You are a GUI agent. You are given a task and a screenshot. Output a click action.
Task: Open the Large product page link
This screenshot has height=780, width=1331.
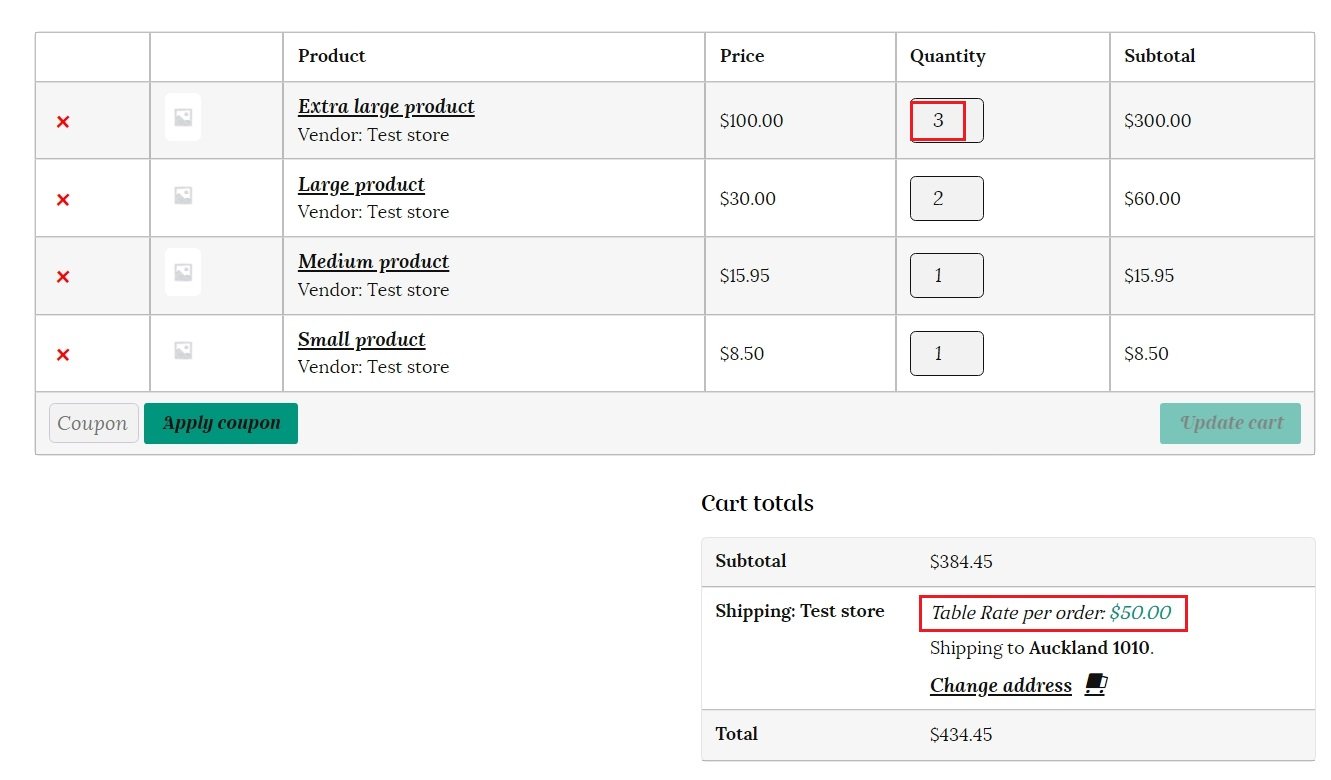point(361,185)
